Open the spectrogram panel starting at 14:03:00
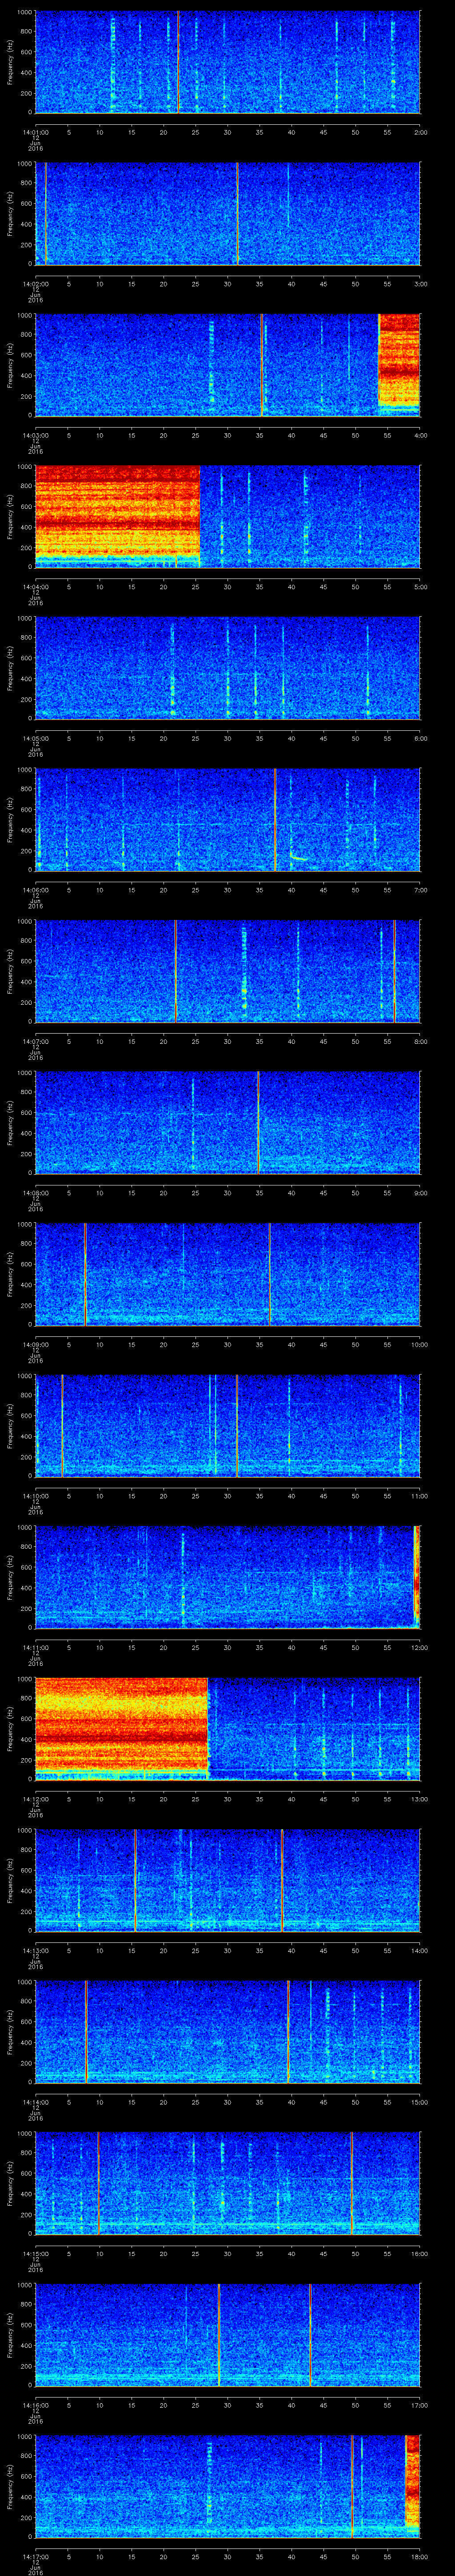455x2576 pixels. [227, 364]
